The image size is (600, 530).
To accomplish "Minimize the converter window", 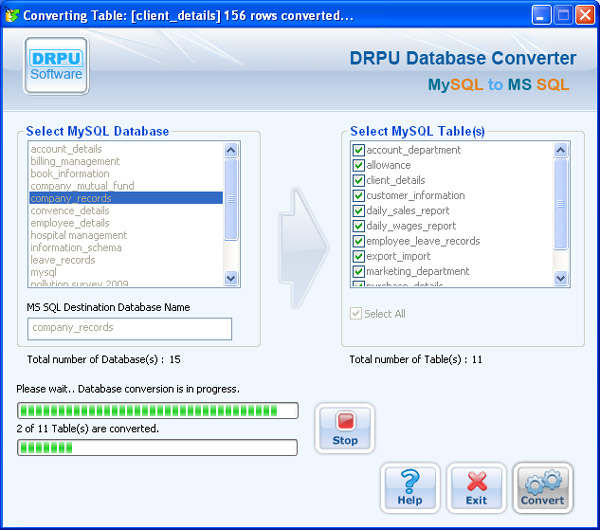I will pos(541,15).
